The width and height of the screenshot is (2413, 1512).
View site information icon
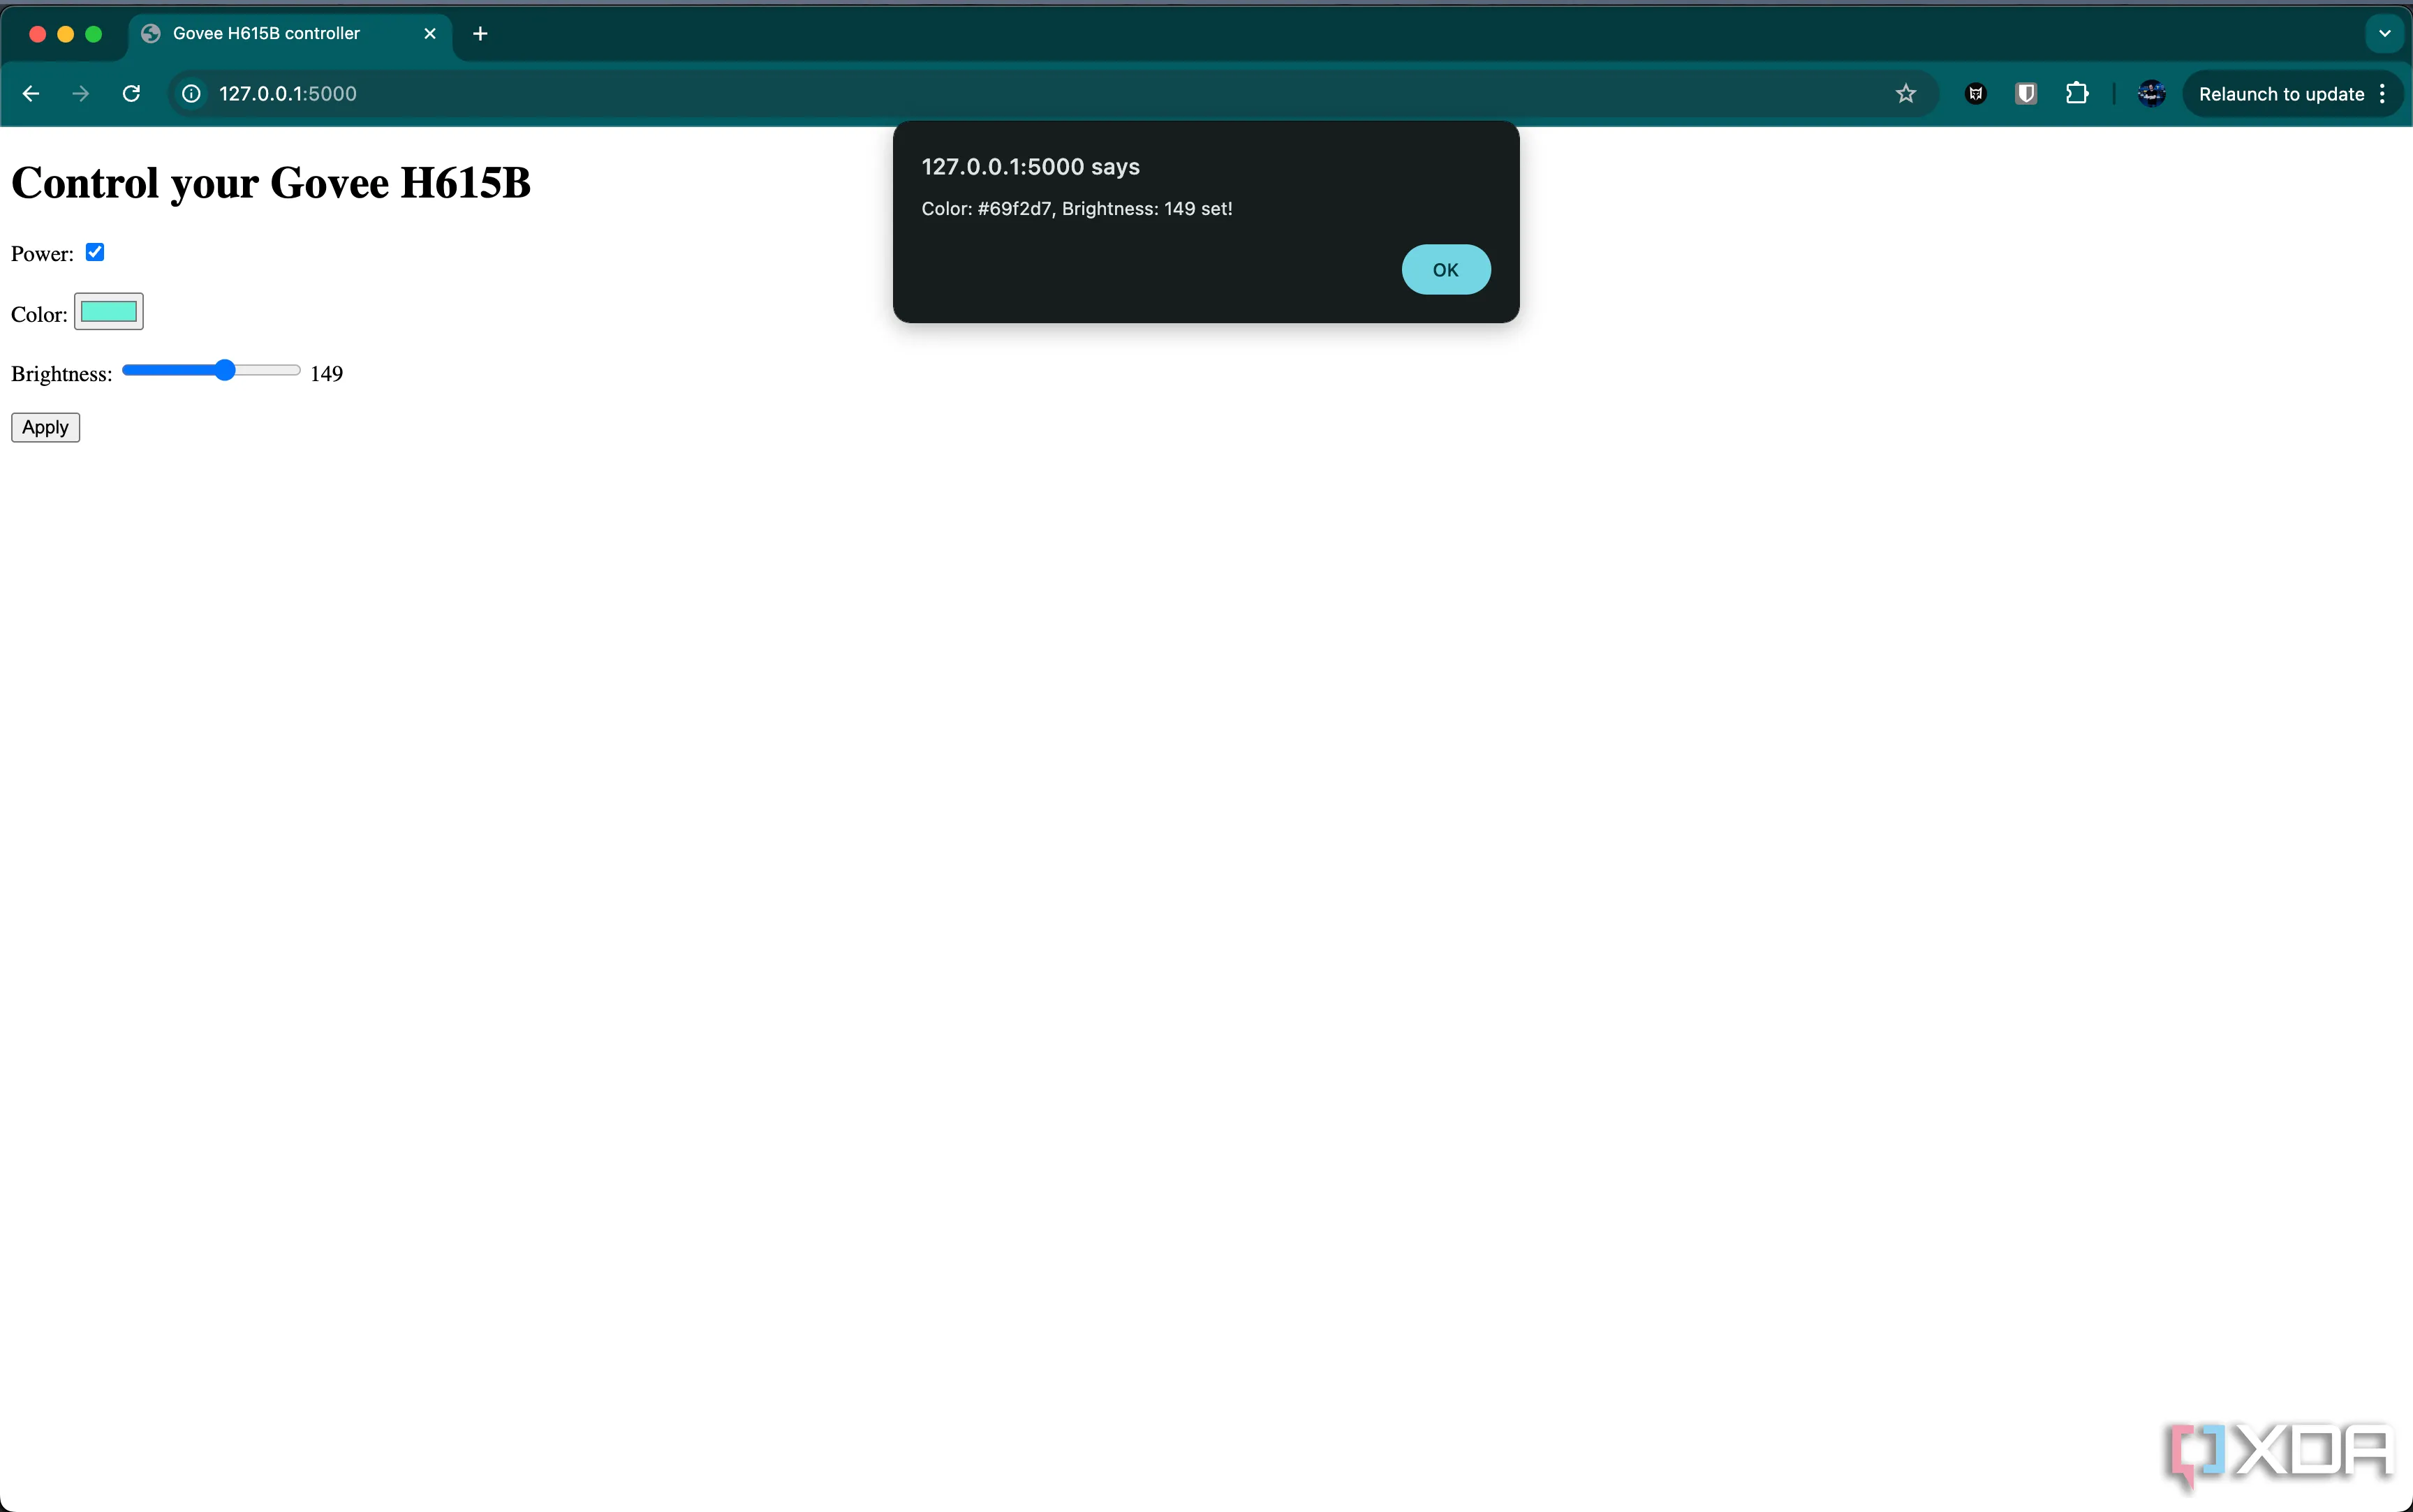(191, 94)
